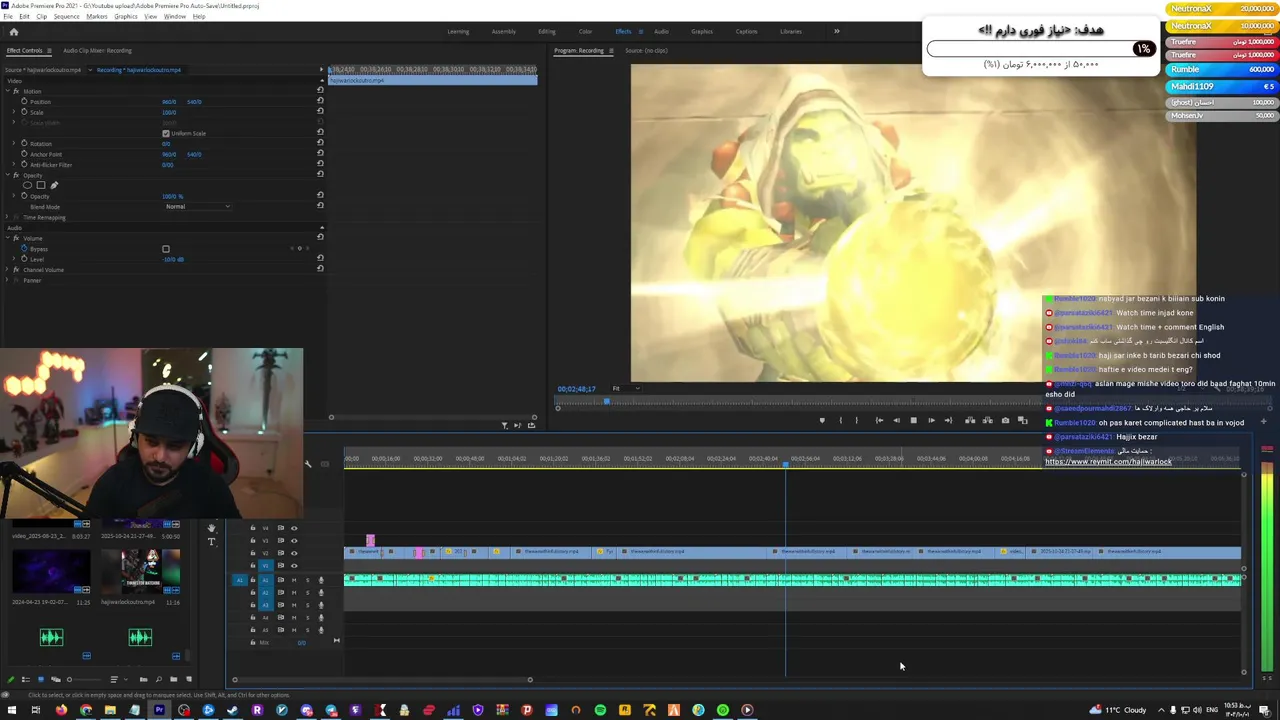Hide track V4 with eye toggle
This screenshot has width=1280, height=720.
[x=294, y=528]
